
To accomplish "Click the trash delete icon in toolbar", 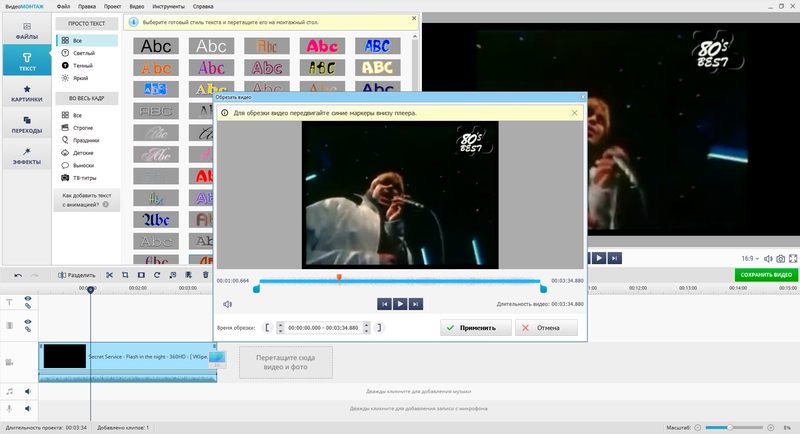I will point(206,275).
